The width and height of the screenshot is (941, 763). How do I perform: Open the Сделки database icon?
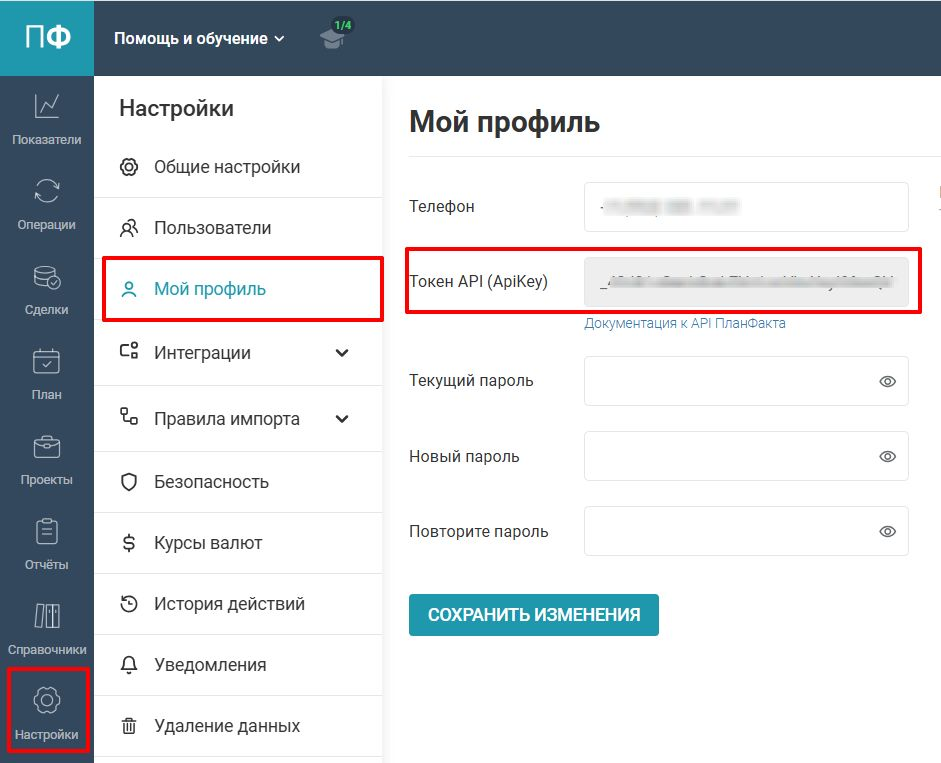click(47, 276)
